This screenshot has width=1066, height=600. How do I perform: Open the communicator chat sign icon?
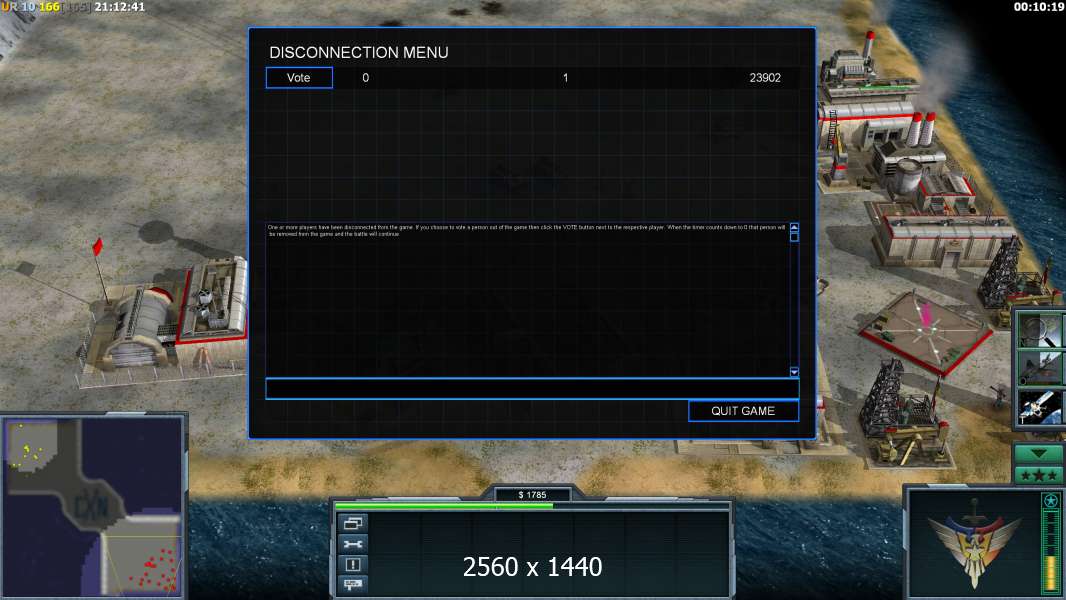tap(353, 584)
